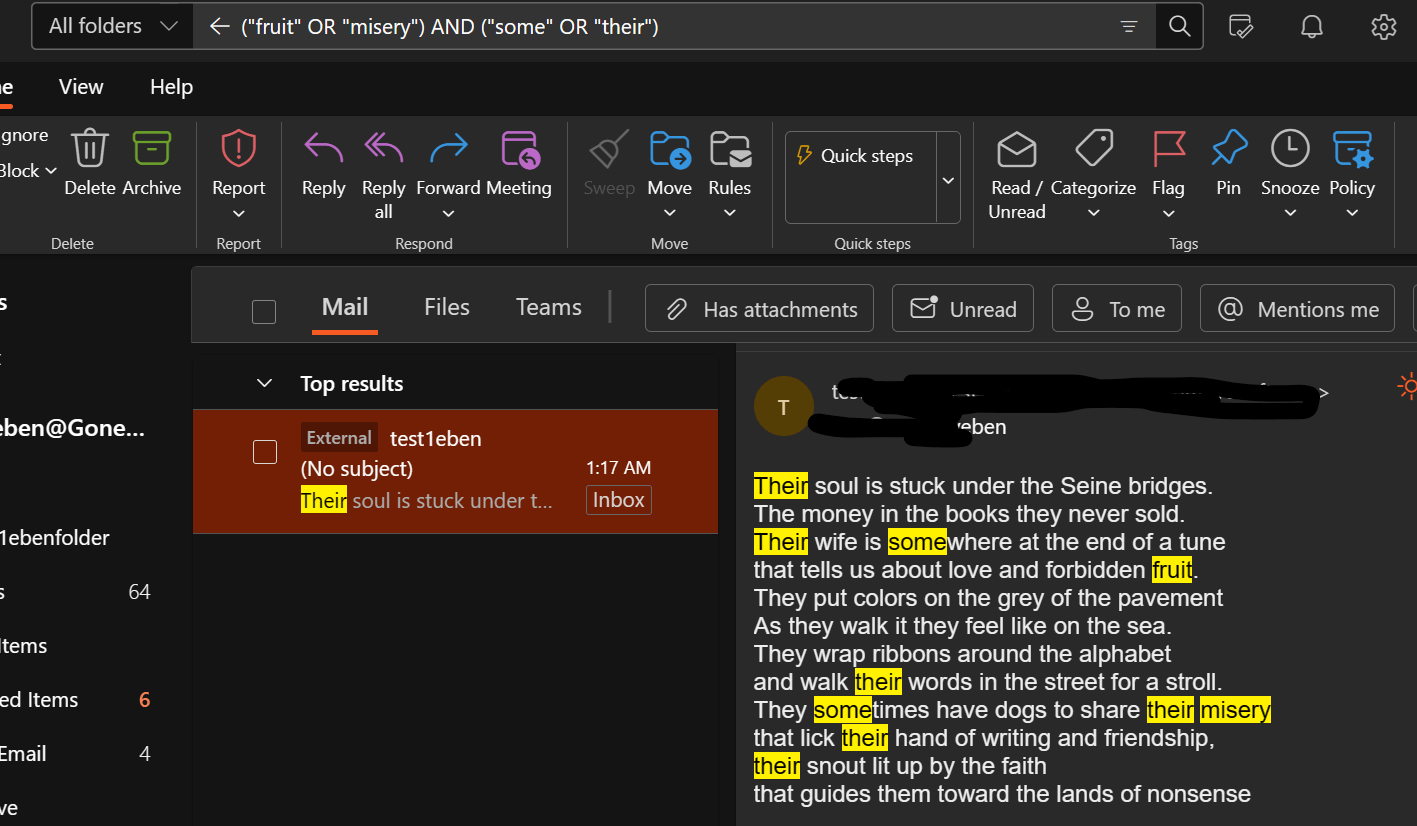Expand the Quick steps gallery arrow
The width and height of the screenshot is (1417, 826).
point(949,179)
